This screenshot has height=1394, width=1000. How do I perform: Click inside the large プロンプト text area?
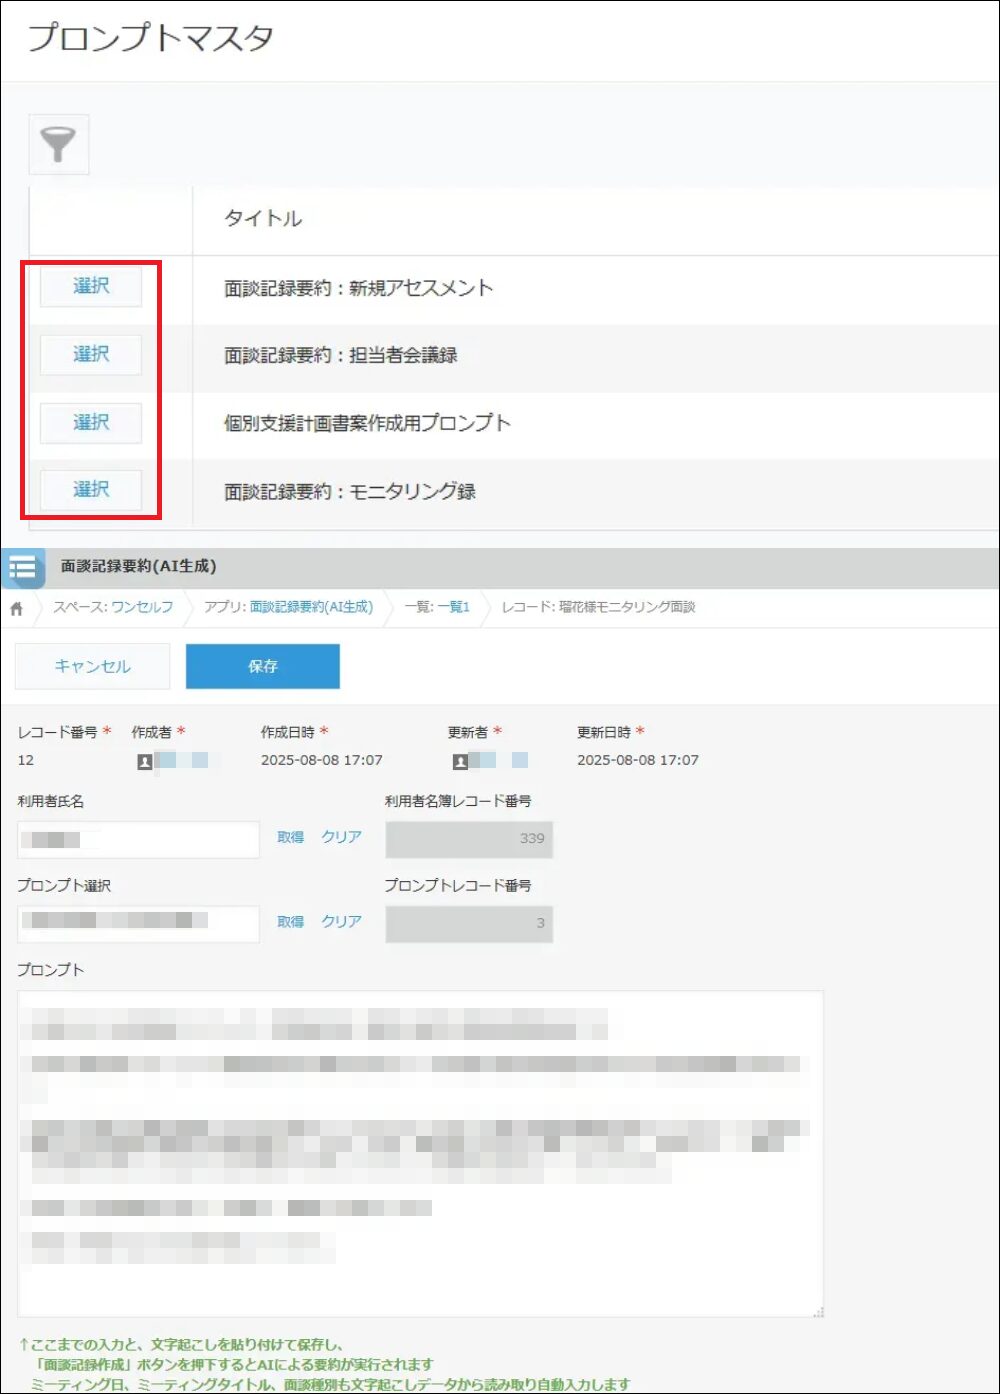pos(420,1150)
